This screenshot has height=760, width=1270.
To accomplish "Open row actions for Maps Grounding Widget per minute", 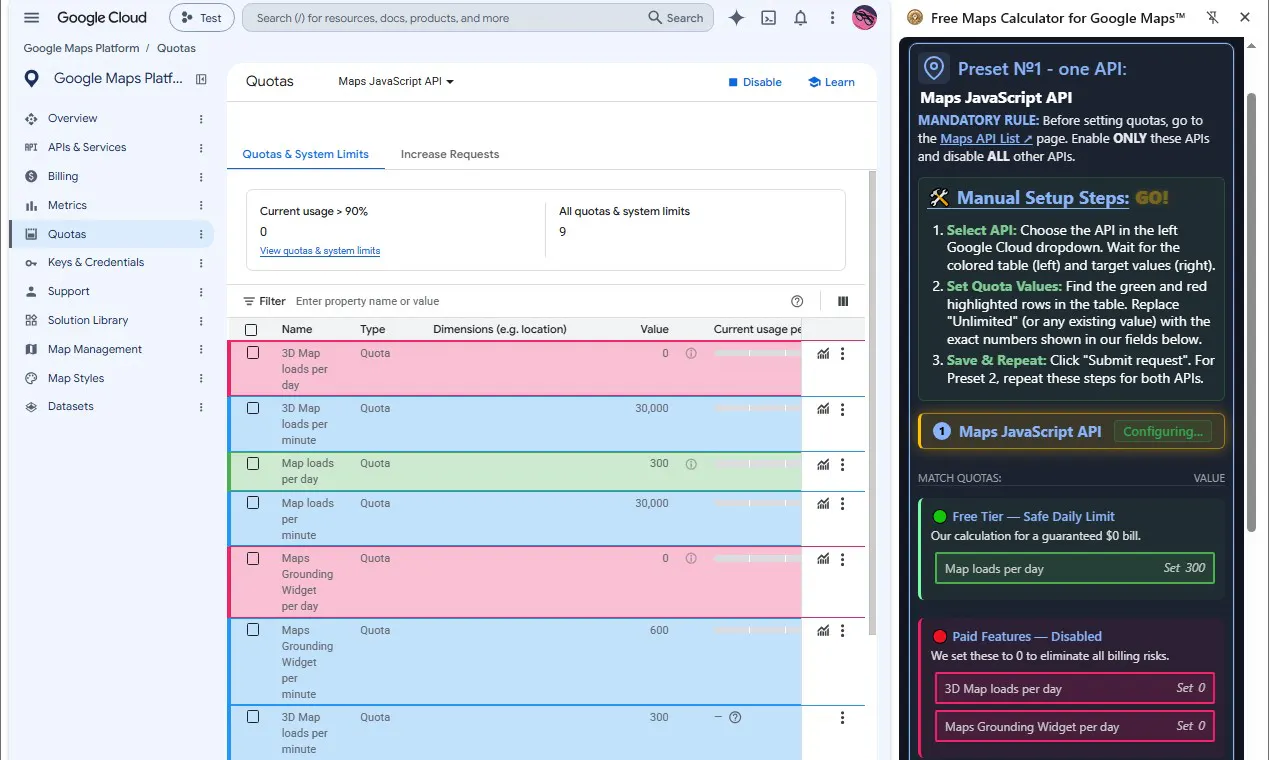I will (x=843, y=631).
